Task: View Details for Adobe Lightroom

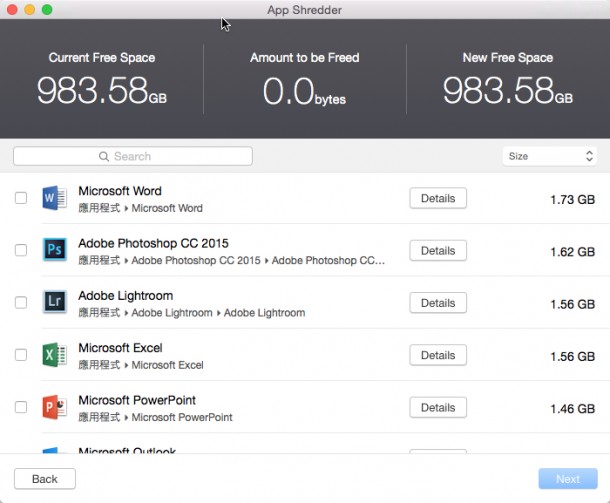Action: coord(438,303)
